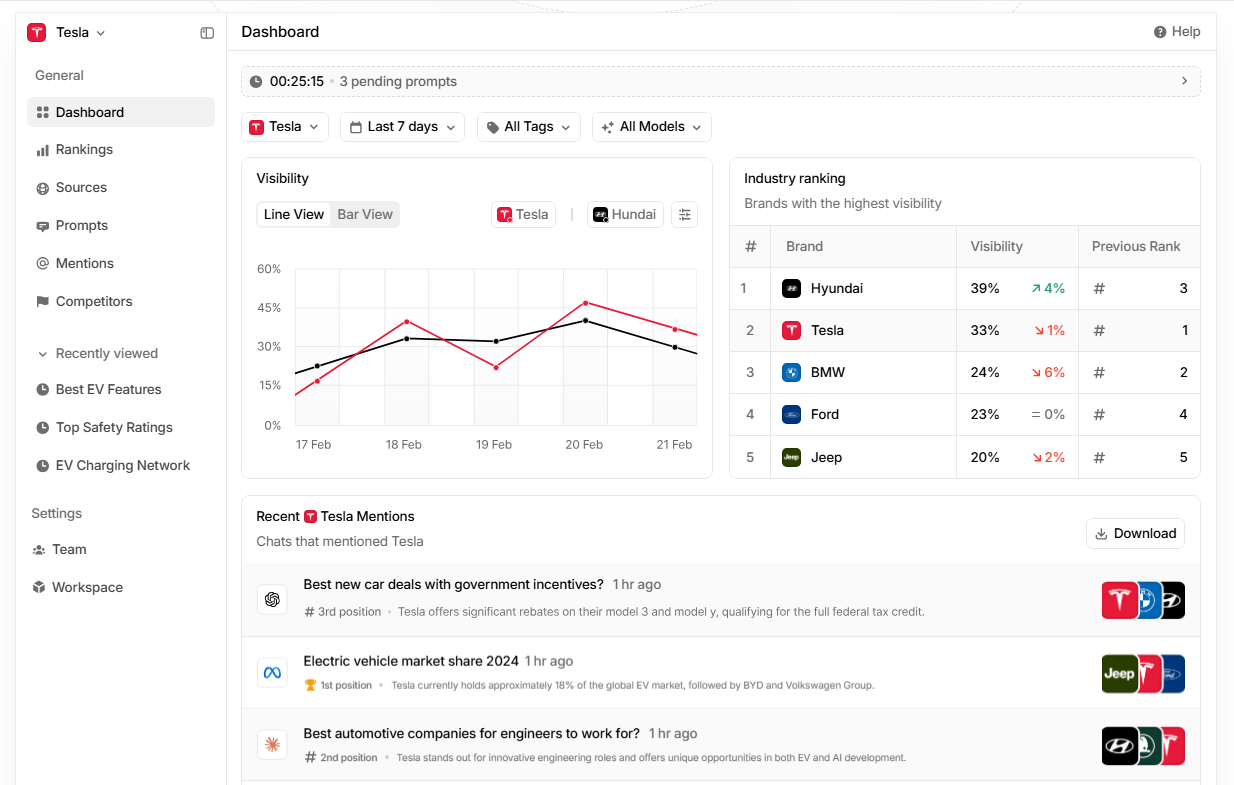
Task: Click Tesla logo thumbnail in government incentives row
Action: pos(1119,600)
